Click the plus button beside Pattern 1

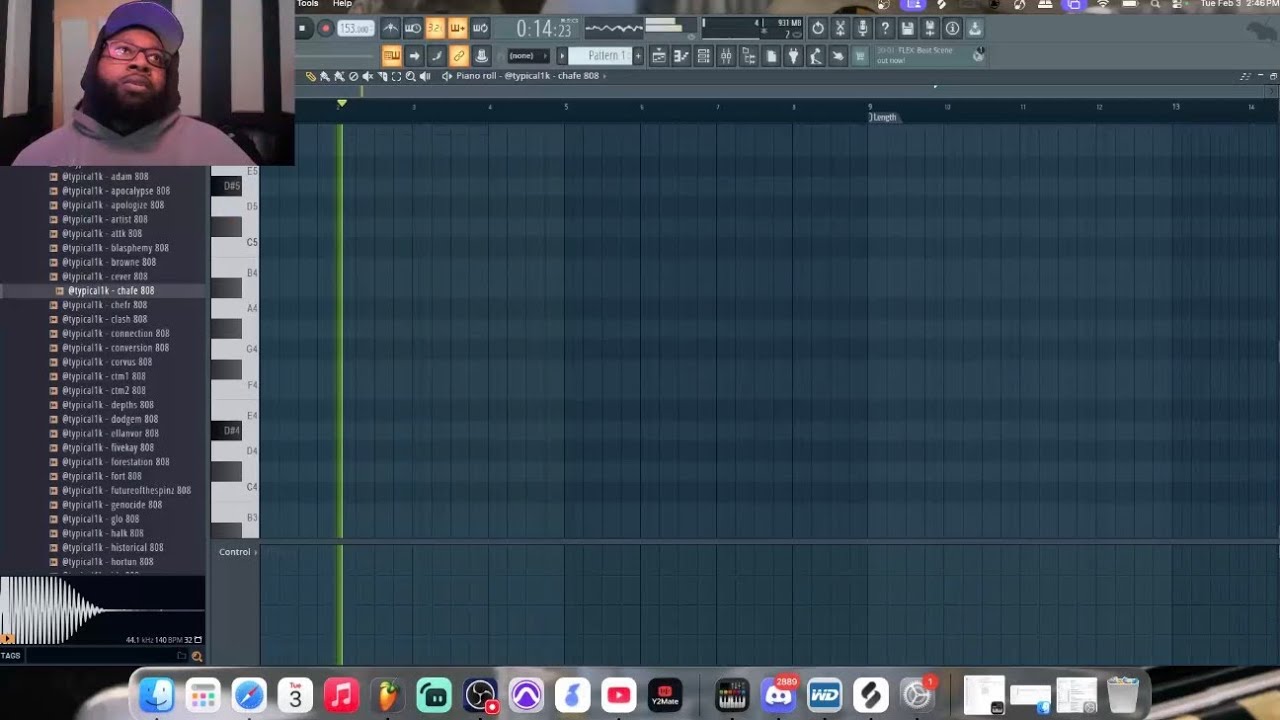pos(639,56)
